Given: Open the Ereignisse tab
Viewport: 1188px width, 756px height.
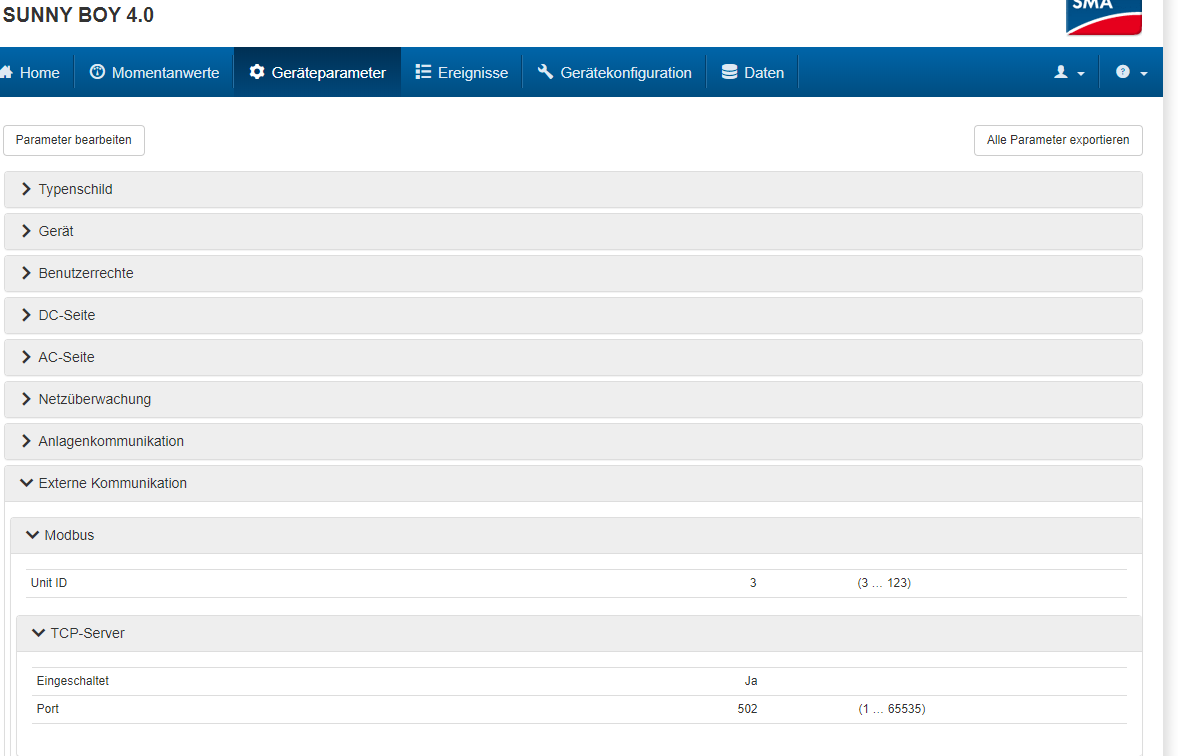Looking at the screenshot, I should 461,72.
